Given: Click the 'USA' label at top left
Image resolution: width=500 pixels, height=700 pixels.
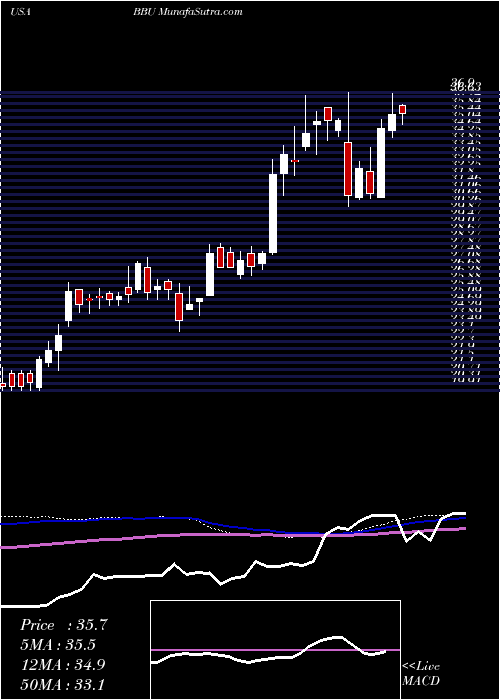Looking at the screenshot, I should coord(20,12).
